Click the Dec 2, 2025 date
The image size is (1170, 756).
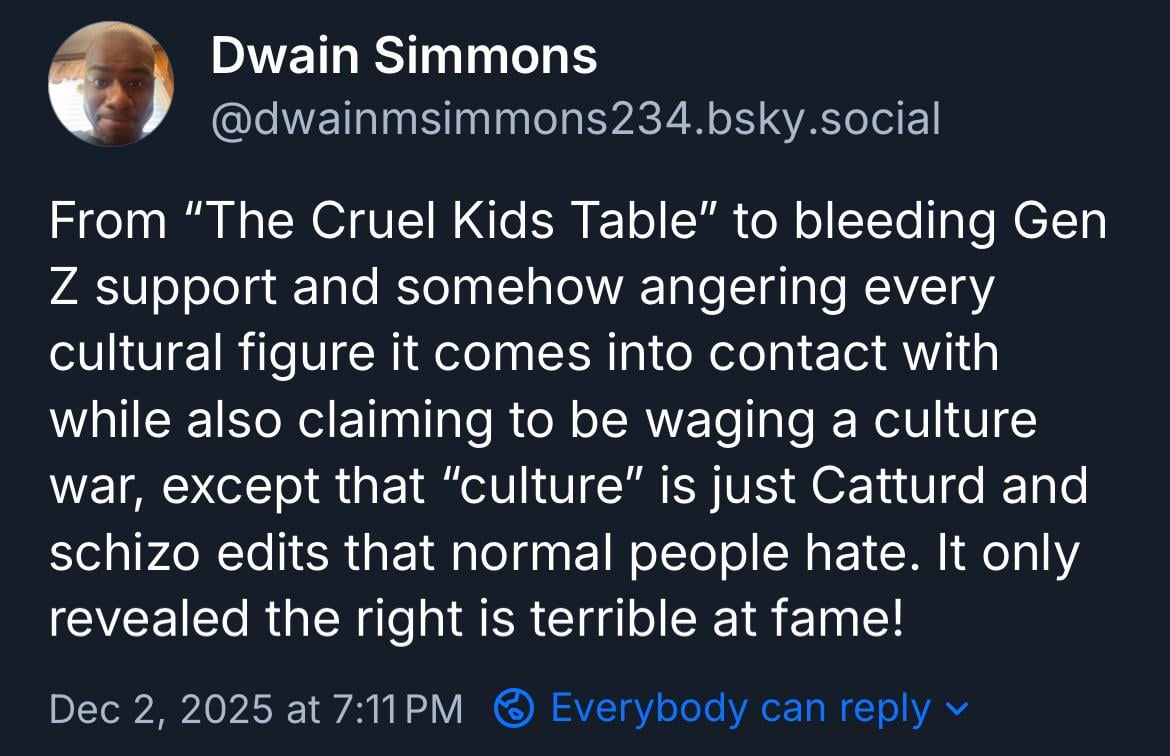tap(161, 708)
